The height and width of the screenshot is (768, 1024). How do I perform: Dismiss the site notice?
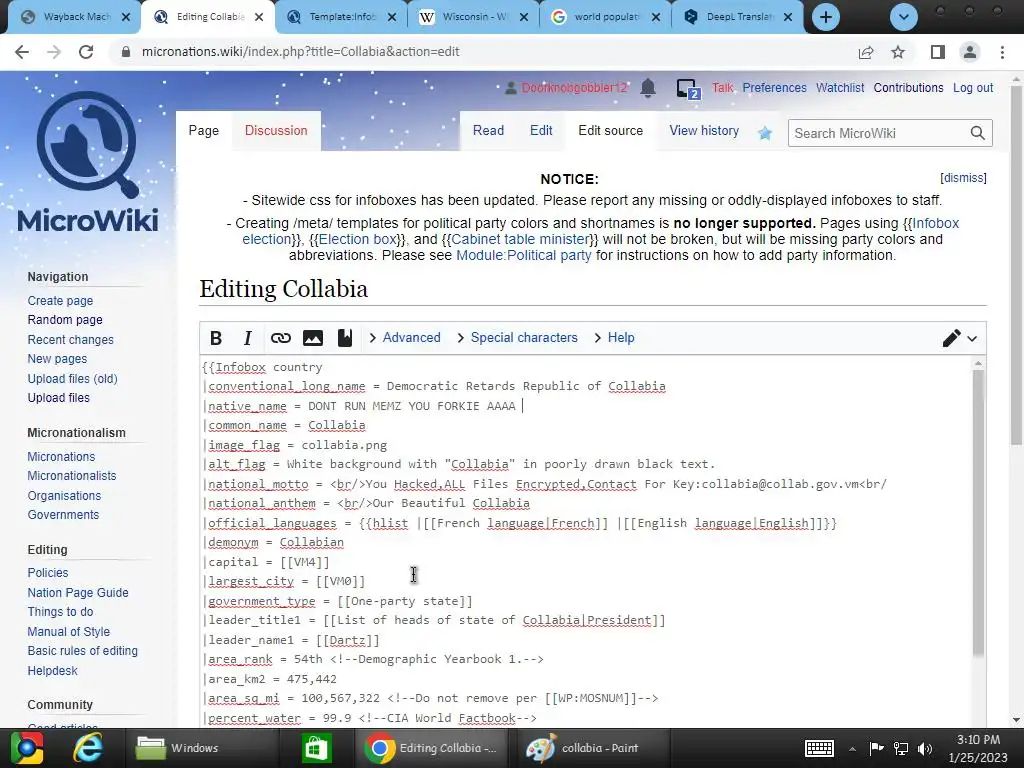[963, 178]
